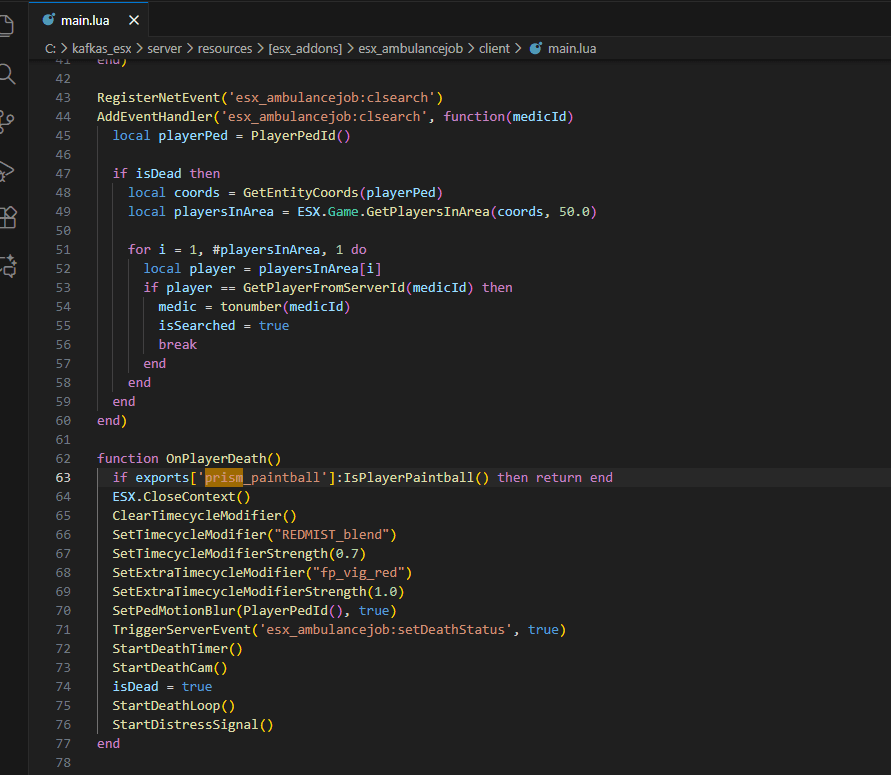891x775 pixels.
Task: Close the main.lua editor tab
Action: (x=135, y=20)
